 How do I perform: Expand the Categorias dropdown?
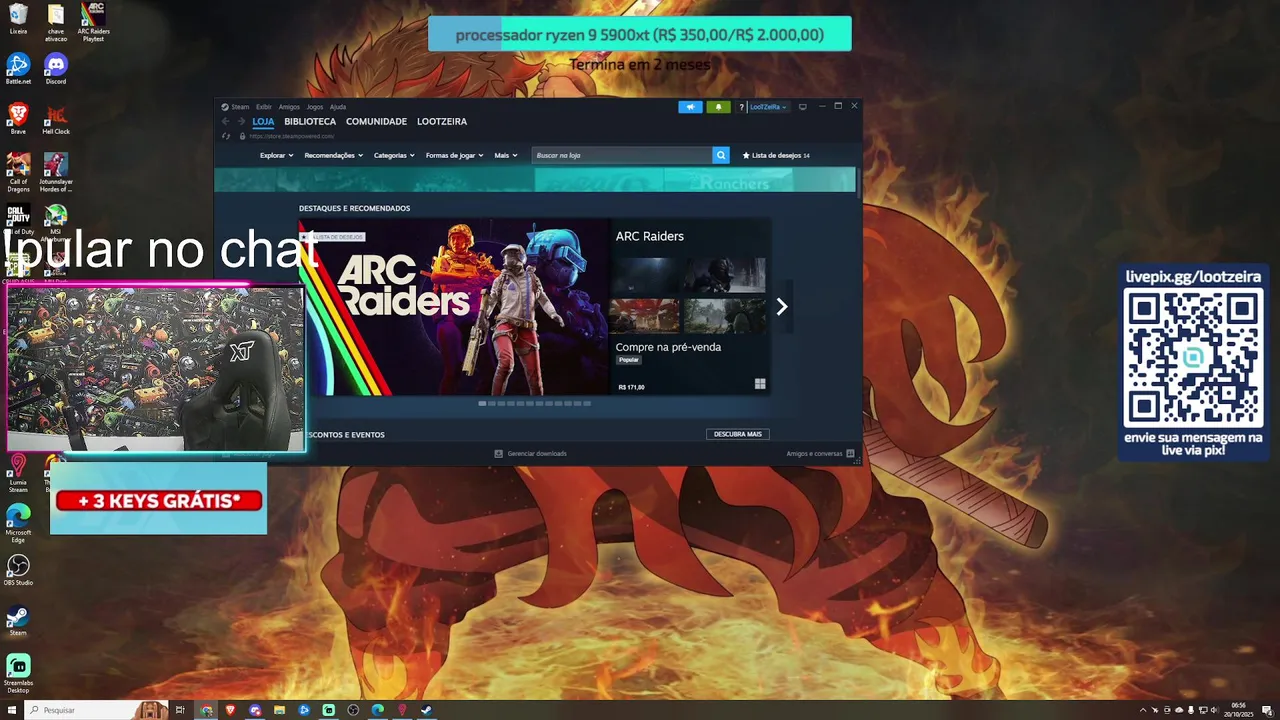394,155
